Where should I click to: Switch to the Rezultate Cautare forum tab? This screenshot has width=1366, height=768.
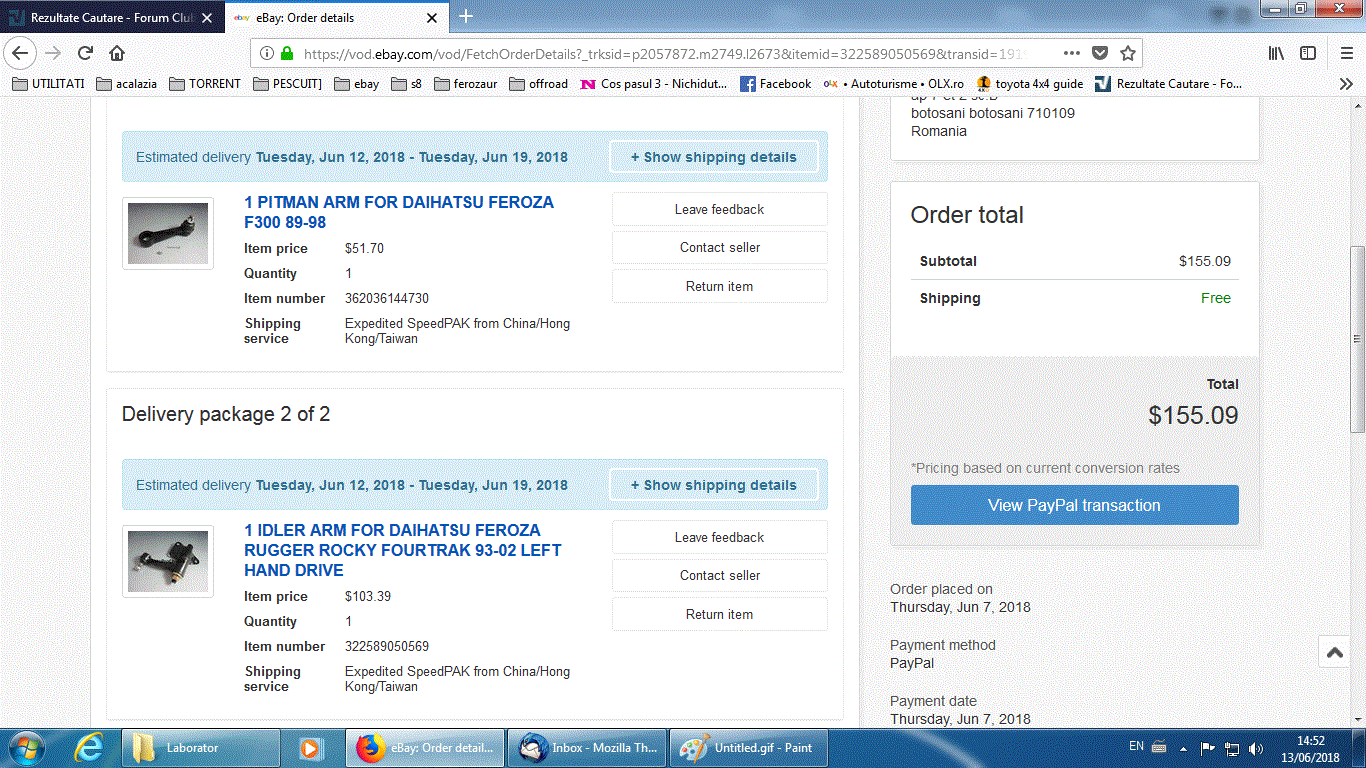(112, 17)
